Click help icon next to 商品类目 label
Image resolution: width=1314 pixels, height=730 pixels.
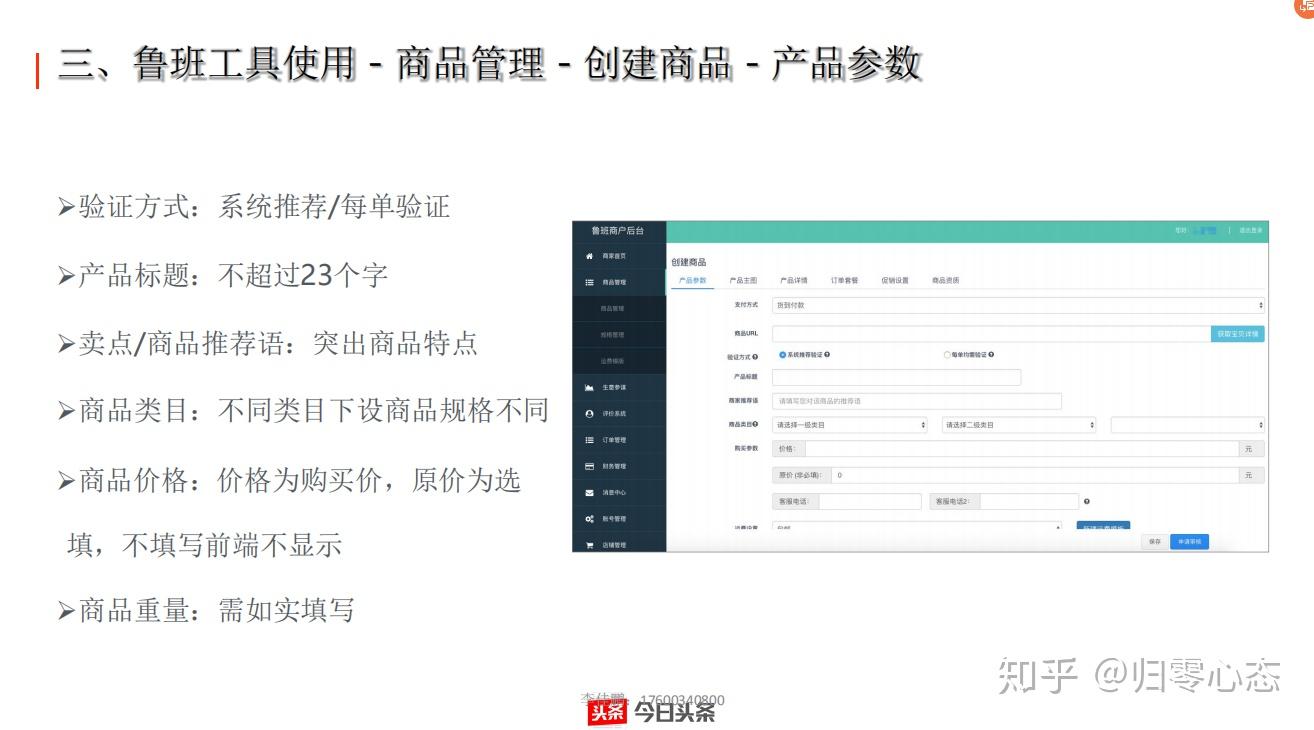755,425
